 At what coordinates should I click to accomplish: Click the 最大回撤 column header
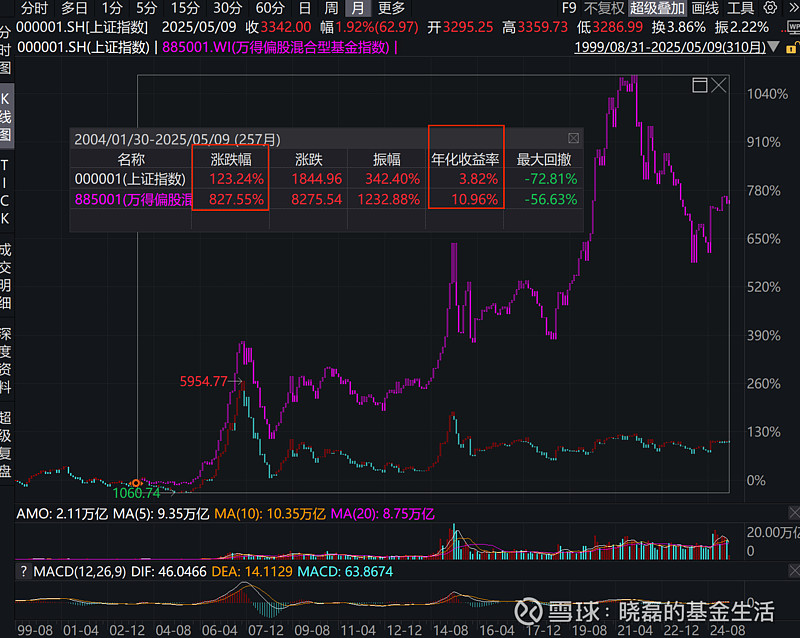pyautogui.click(x=544, y=160)
